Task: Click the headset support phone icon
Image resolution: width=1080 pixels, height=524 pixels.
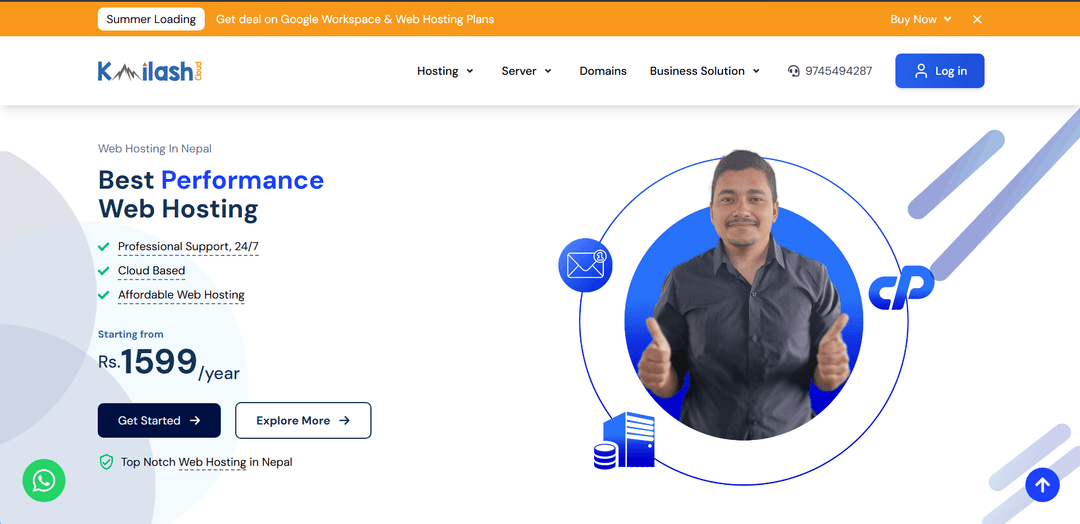Action: pyautogui.click(x=793, y=71)
